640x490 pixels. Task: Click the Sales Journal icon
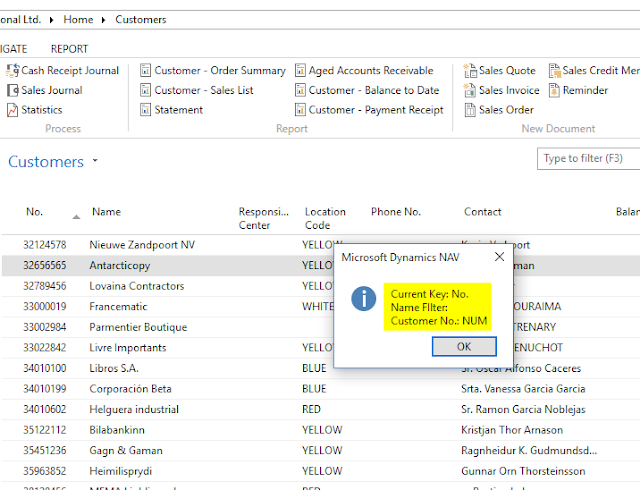coord(13,90)
